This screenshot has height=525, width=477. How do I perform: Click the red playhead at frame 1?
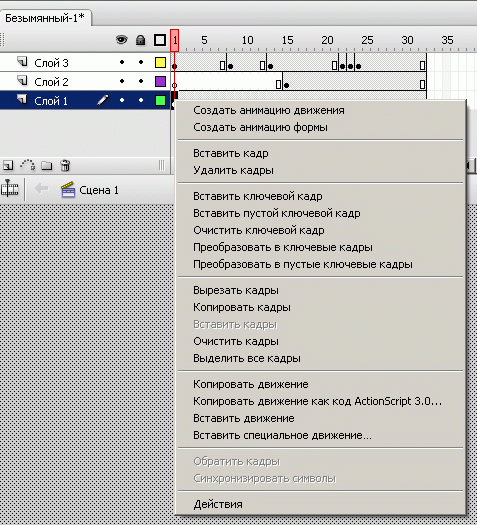(x=174, y=40)
